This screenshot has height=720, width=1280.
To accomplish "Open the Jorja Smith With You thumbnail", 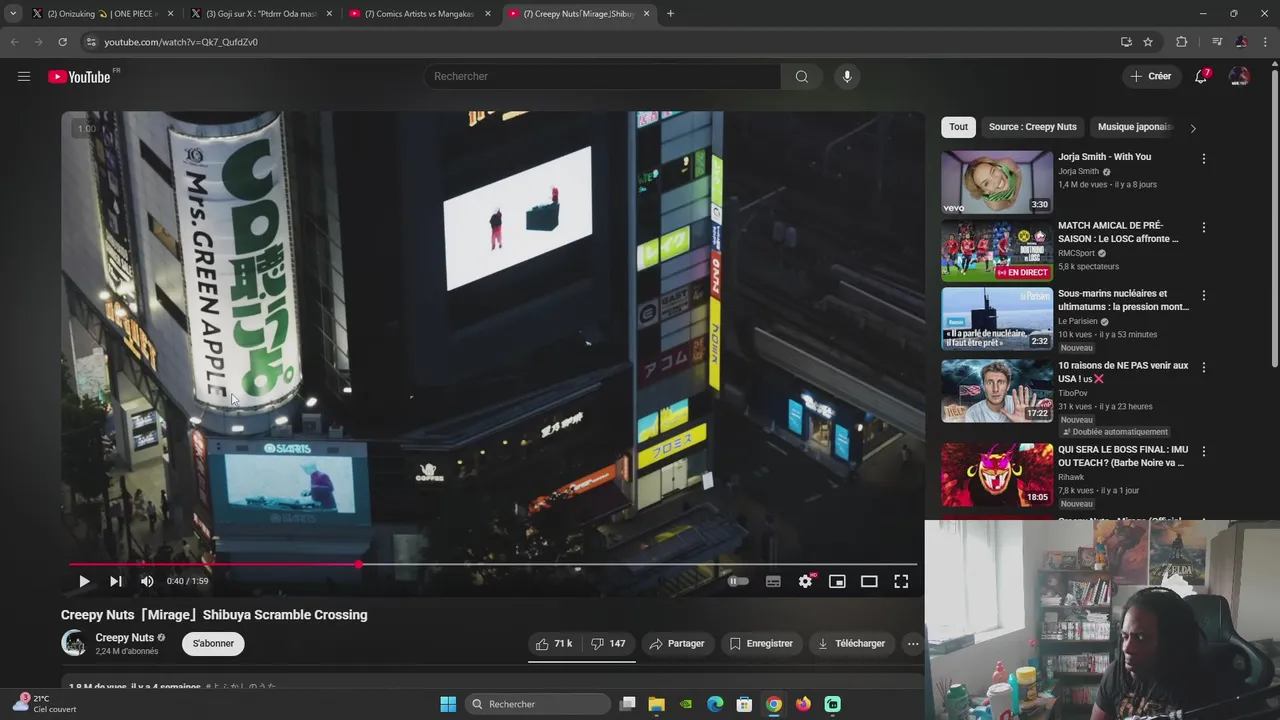I will [997, 182].
